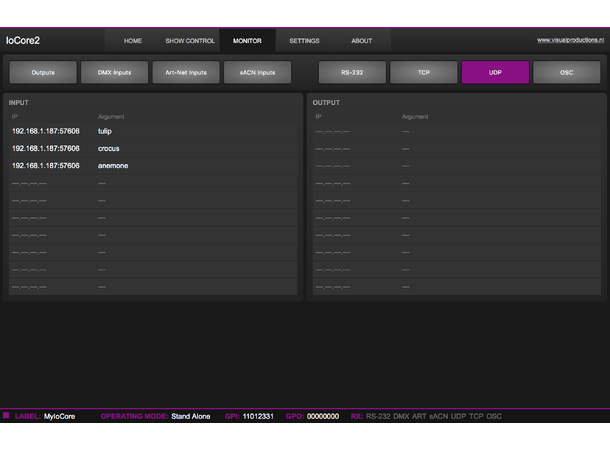Viewport: 610px width, 450px height.
Task: View the Art-Net Inputs monitor
Action: pyautogui.click(x=186, y=73)
